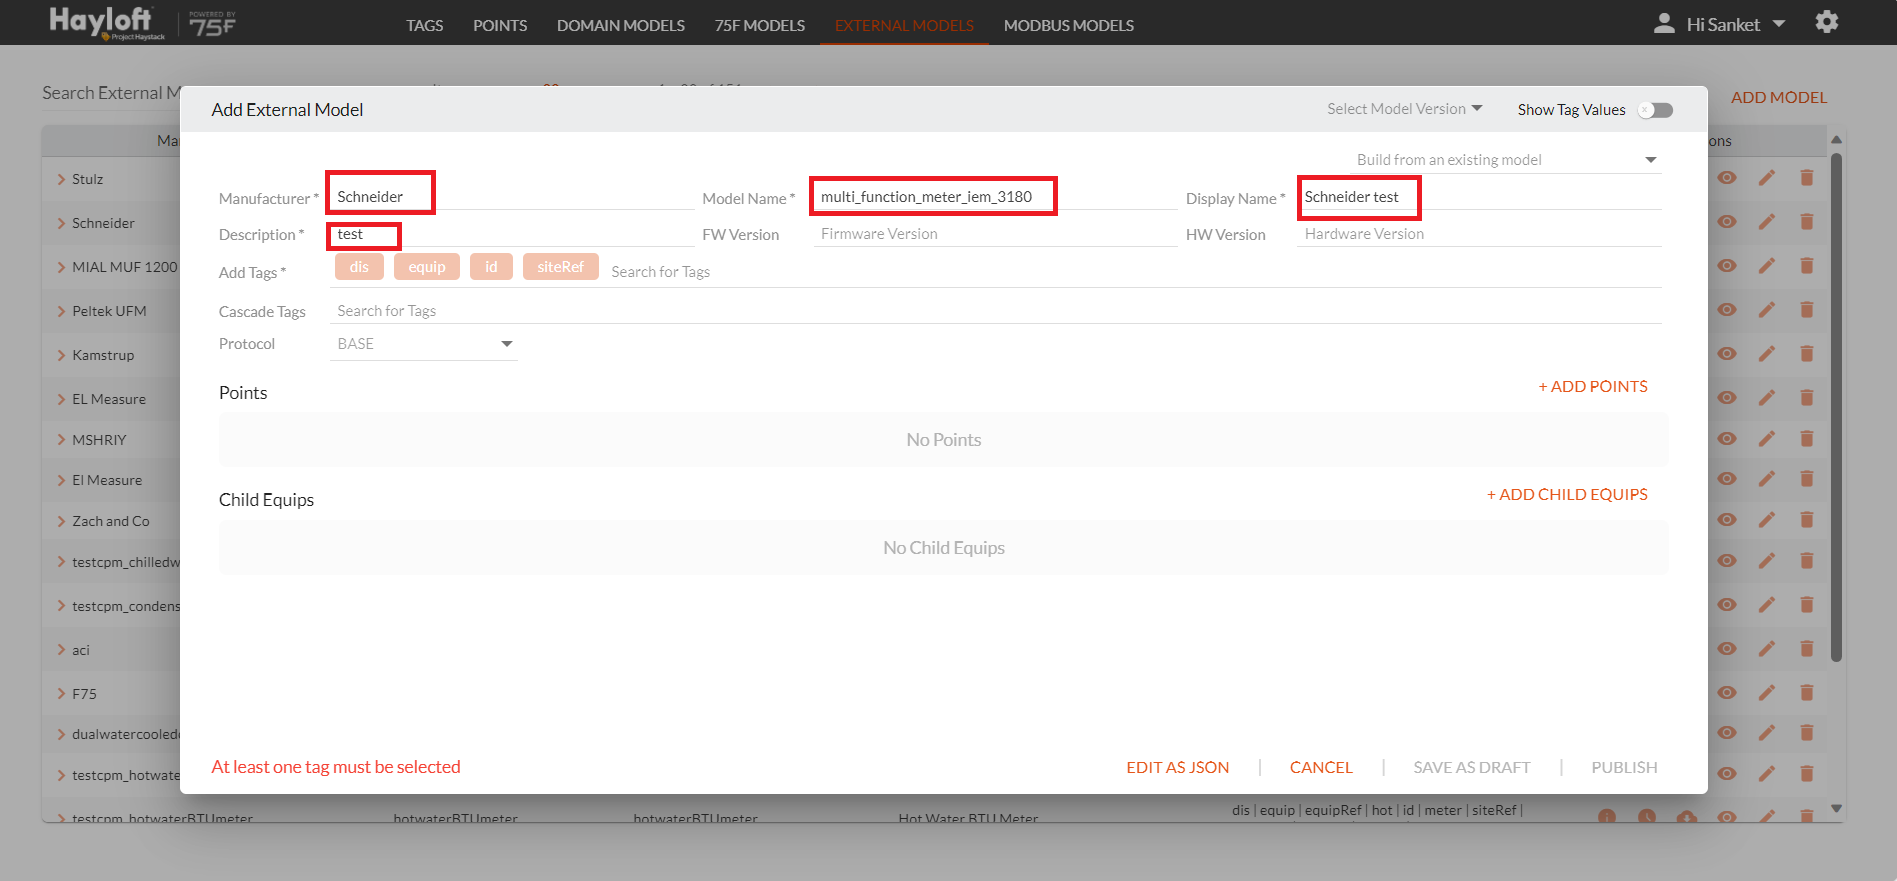Click the 75F logo in header
The width and height of the screenshot is (1897, 881).
213,24
